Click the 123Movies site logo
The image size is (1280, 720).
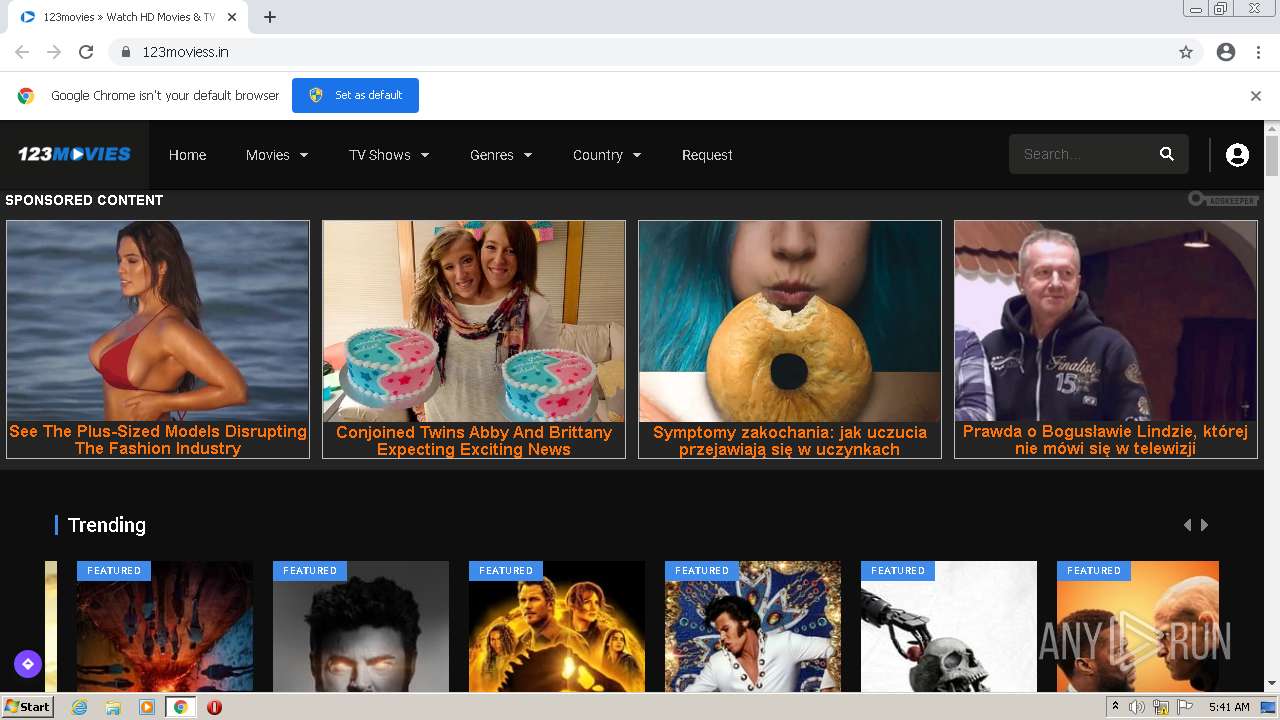point(74,154)
